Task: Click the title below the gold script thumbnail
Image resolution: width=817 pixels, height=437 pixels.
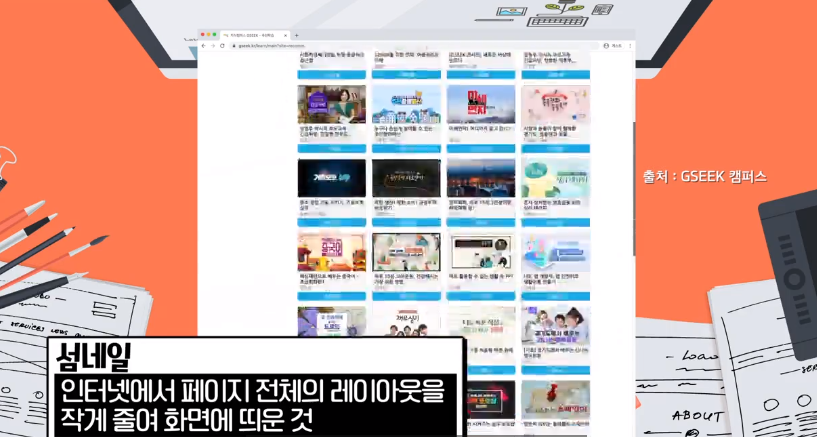Action: (404, 204)
